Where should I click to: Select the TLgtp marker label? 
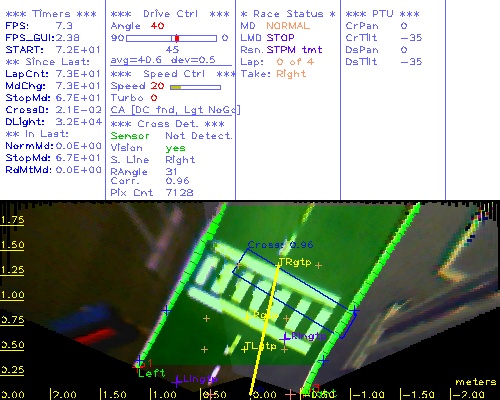coord(260,346)
